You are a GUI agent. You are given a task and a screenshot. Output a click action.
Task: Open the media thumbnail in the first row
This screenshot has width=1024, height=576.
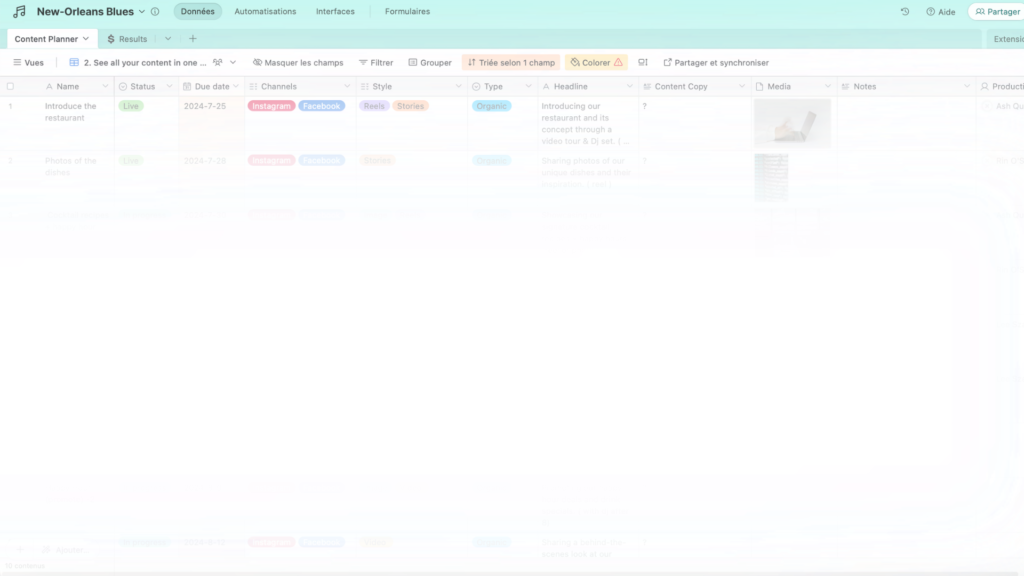coord(792,122)
